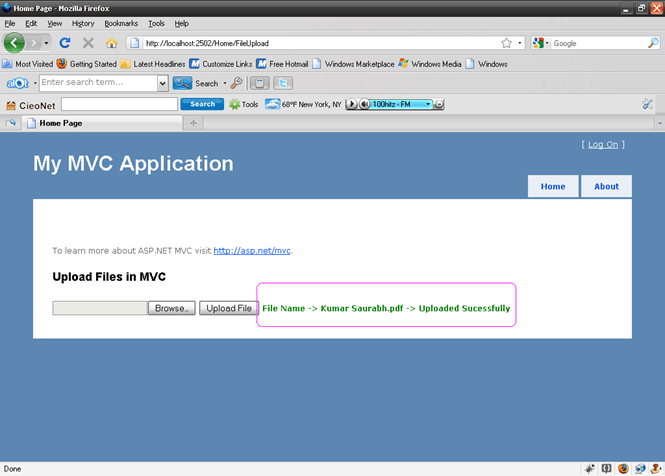Open the Google search engine selector
The height and width of the screenshot is (476, 665).
click(x=541, y=43)
